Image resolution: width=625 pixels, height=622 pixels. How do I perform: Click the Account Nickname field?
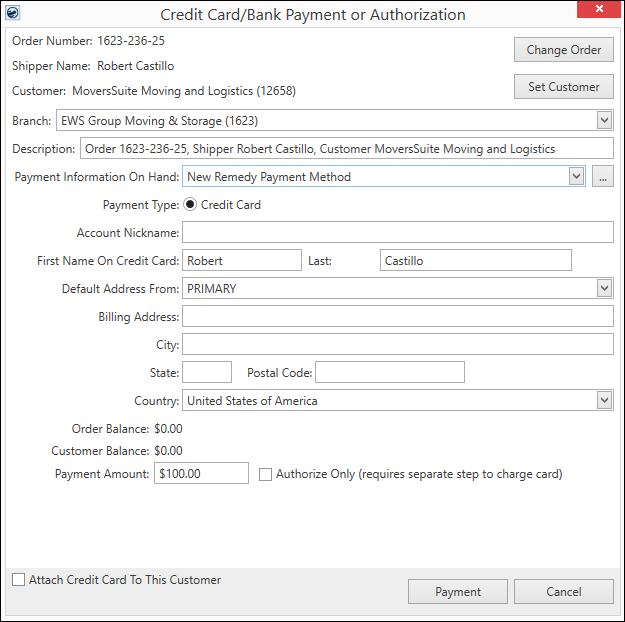pyautogui.click(x=397, y=233)
